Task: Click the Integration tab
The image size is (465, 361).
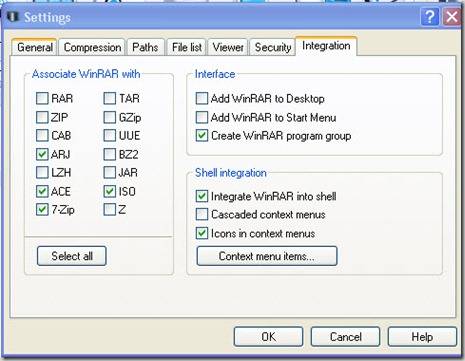Action: pos(326,46)
